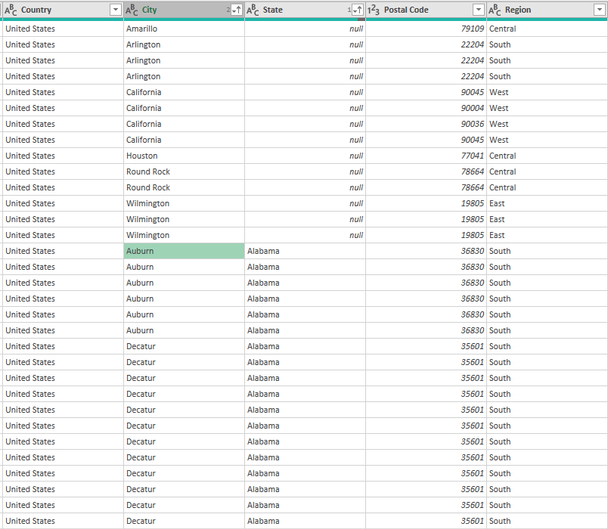Select postal code cell 79109
The width and height of the screenshot is (608, 529).
tap(426, 29)
